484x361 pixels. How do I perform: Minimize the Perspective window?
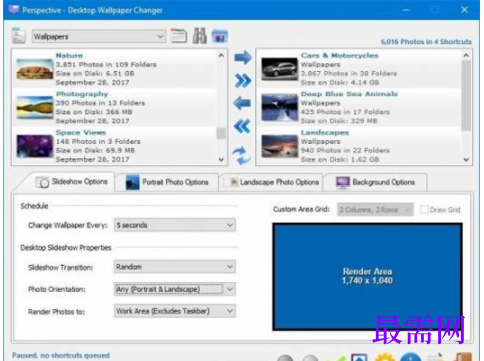click(406, 10)
